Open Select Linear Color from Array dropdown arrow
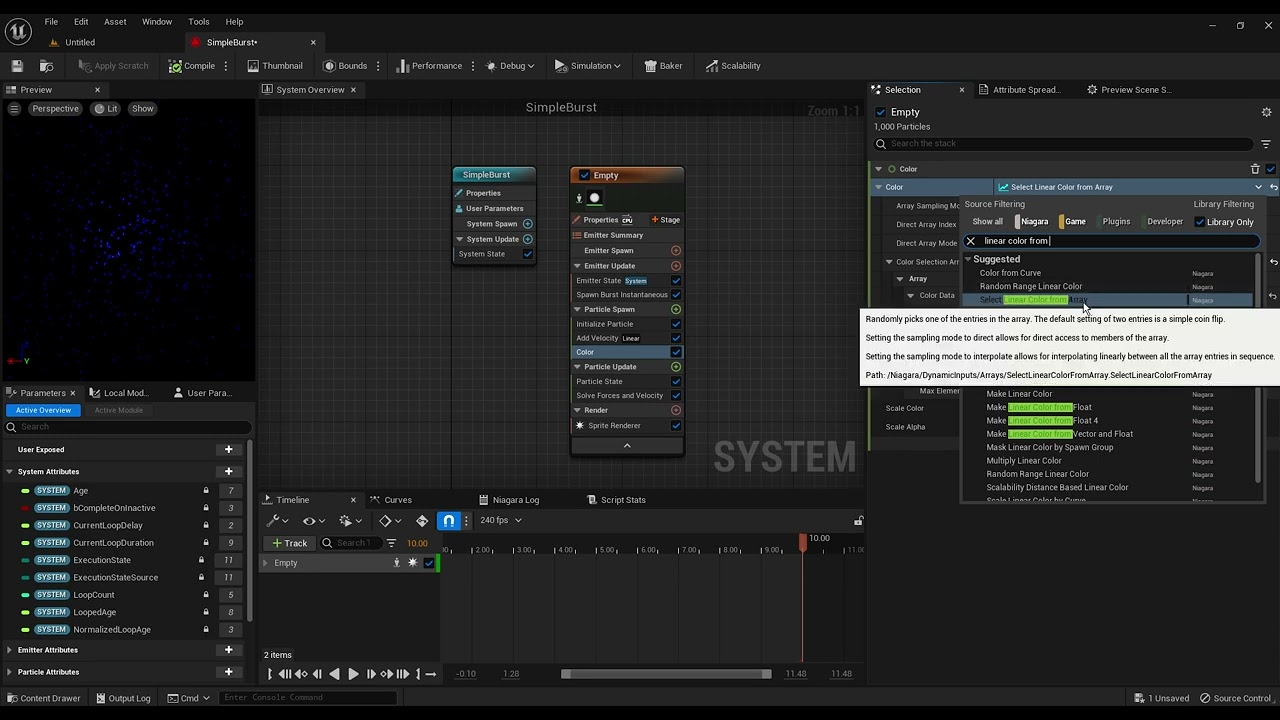Image resolution: width=1280 pixels, height=720 pixels. point(1258,187)
